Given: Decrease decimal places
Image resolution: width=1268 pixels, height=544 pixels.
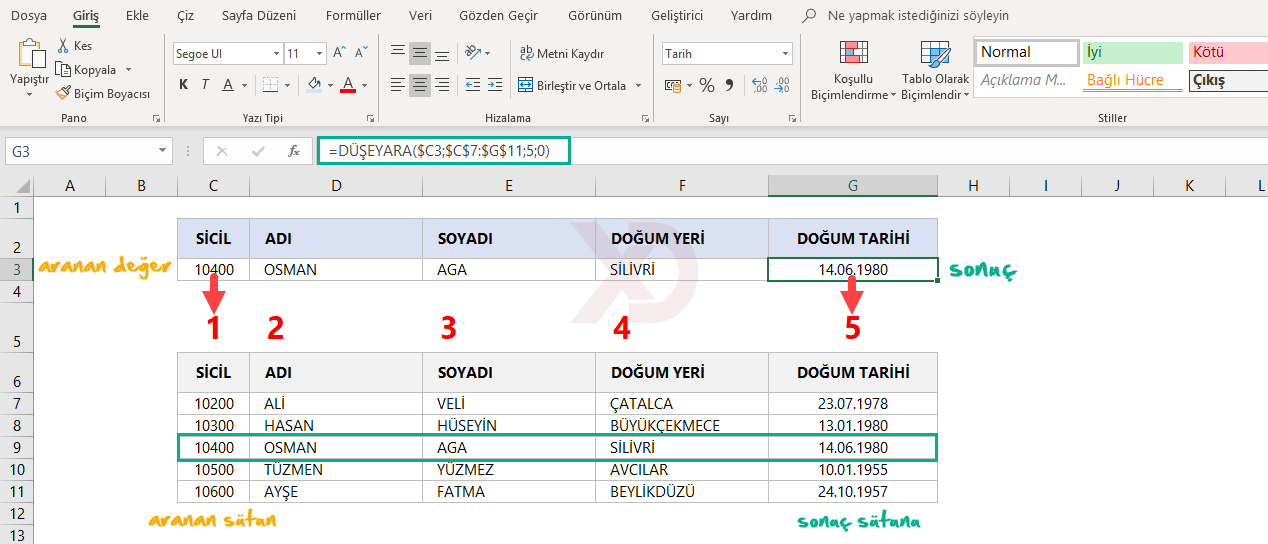Looking at the screenshot, I should coord(780,85).
